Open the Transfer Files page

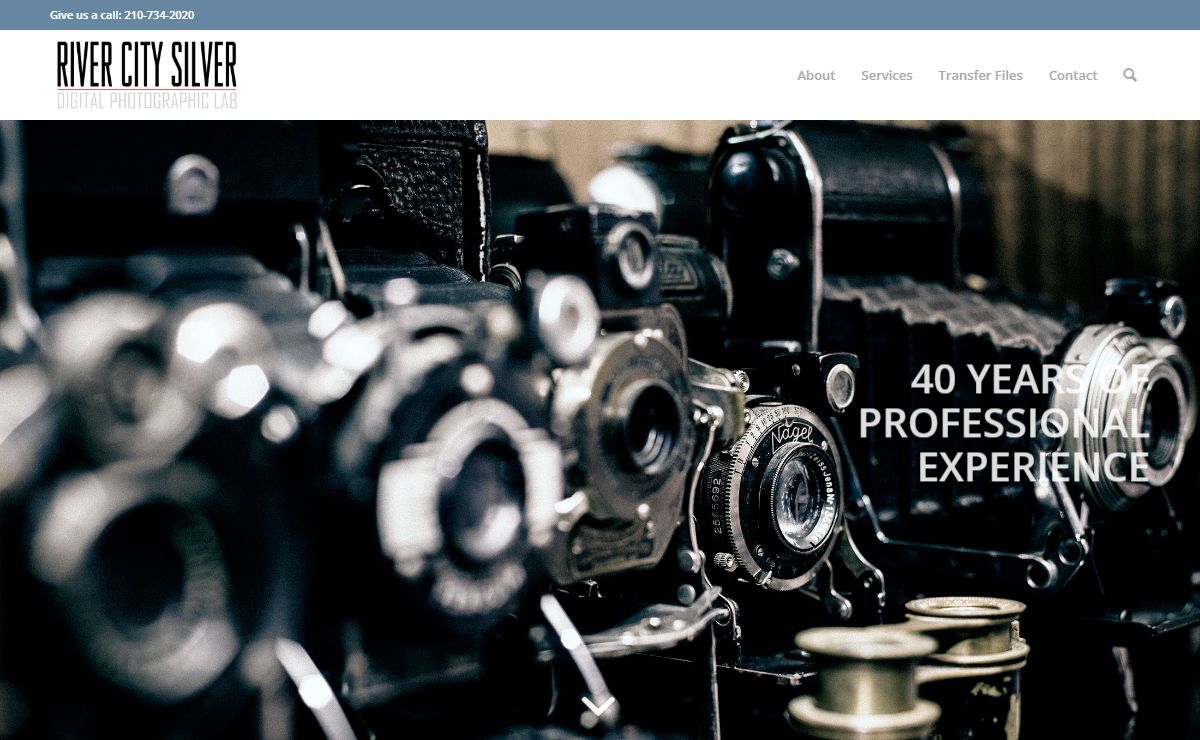click(980, 75)
